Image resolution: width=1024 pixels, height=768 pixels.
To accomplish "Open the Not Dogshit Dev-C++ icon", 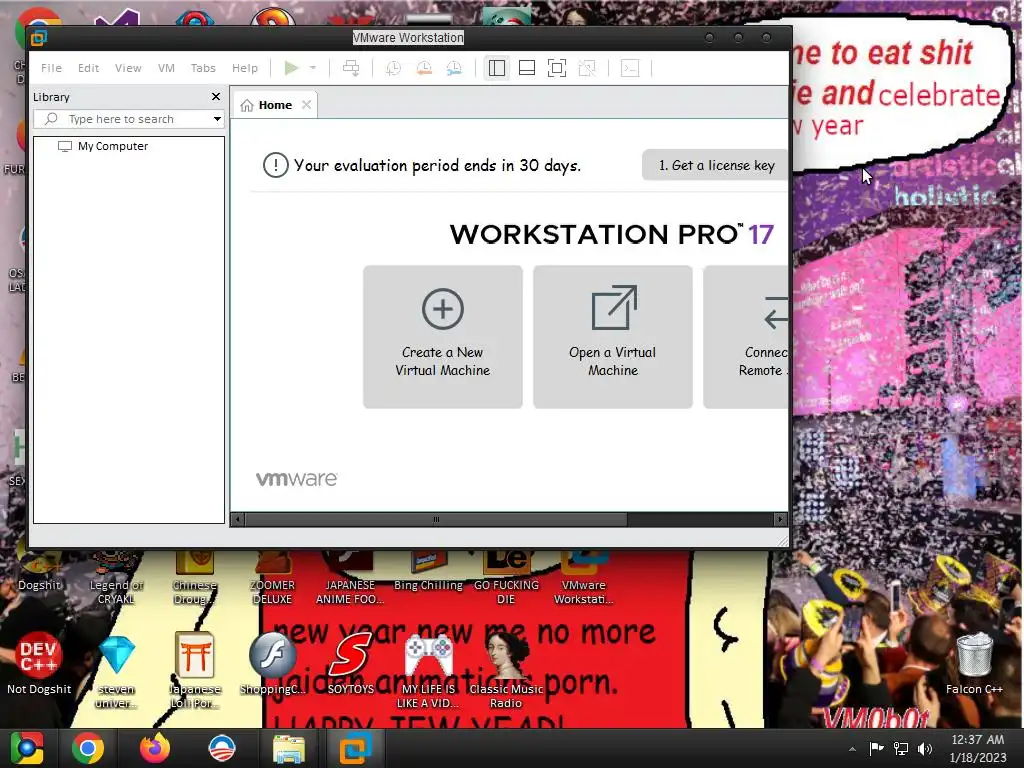I will [x=39, y=664].
